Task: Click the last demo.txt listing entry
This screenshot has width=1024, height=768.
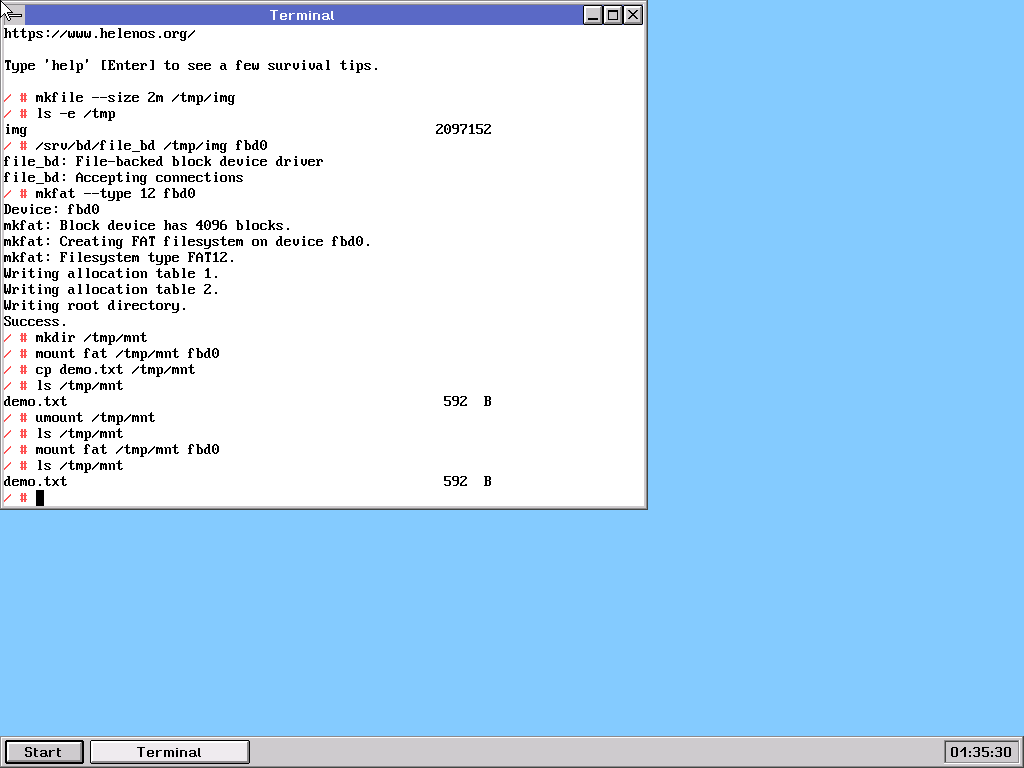Action: [35, 482]
